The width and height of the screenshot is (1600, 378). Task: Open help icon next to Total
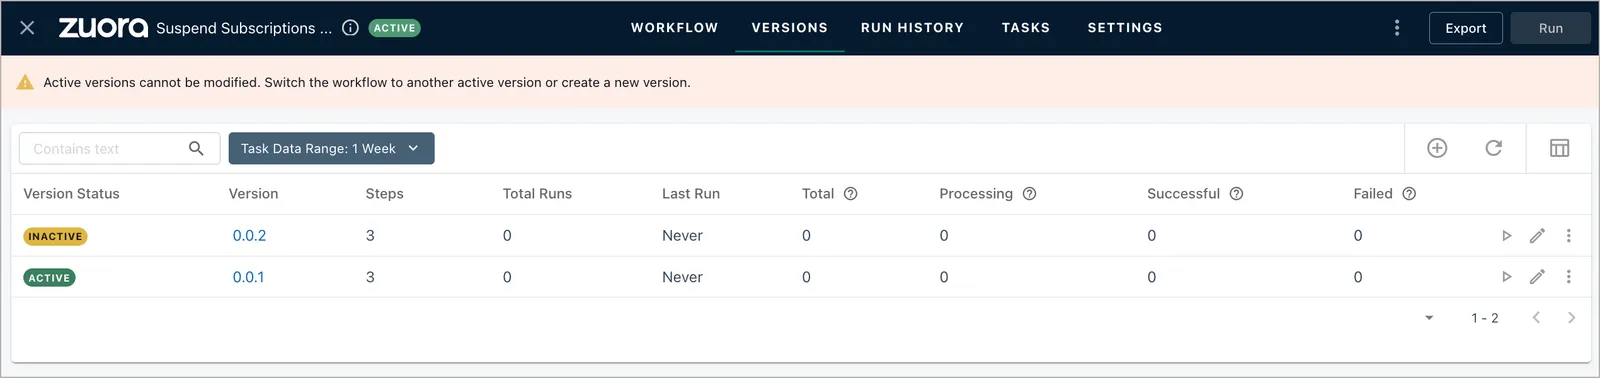[850, 194]
